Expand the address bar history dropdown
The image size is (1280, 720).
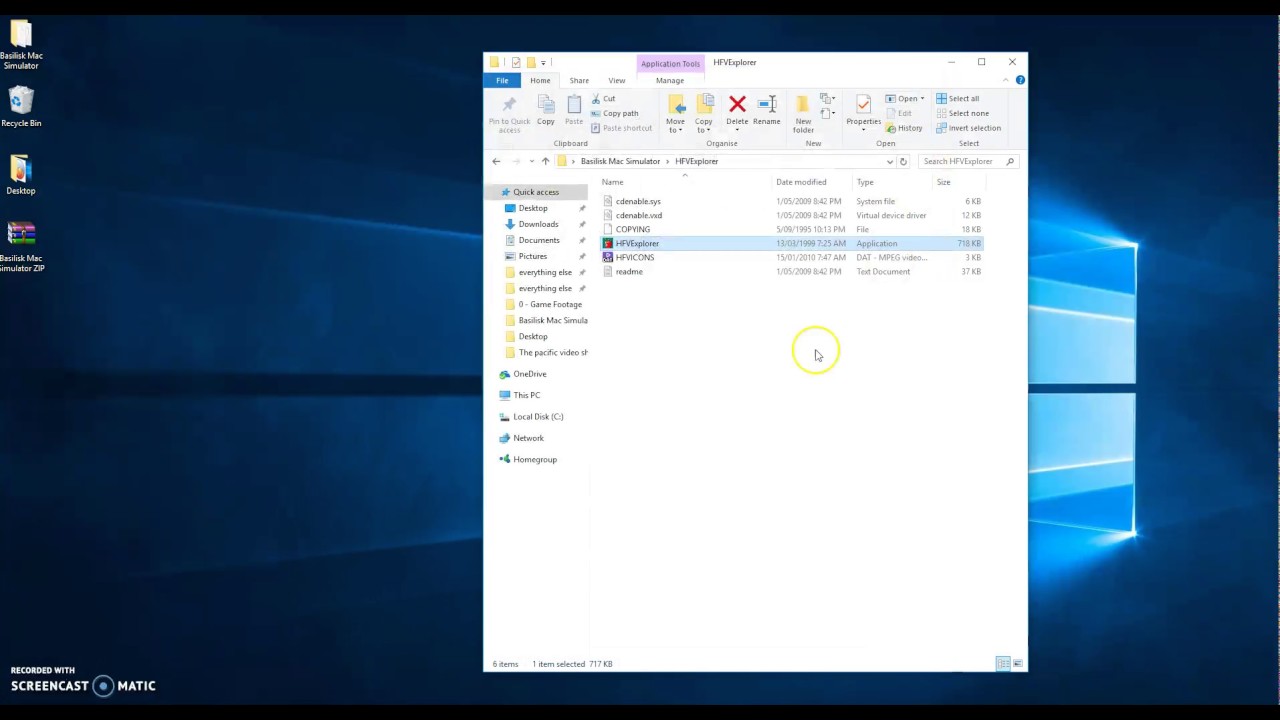(889, 161)
